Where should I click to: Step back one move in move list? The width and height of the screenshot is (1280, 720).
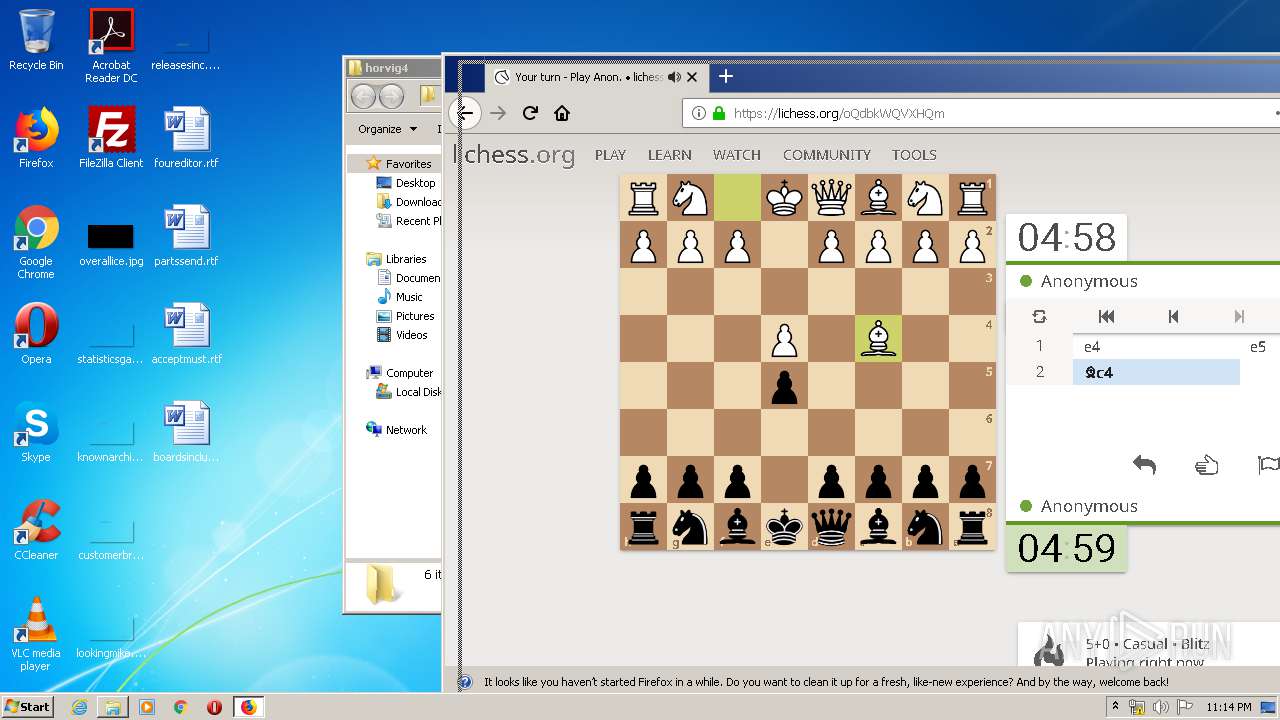1173,316
